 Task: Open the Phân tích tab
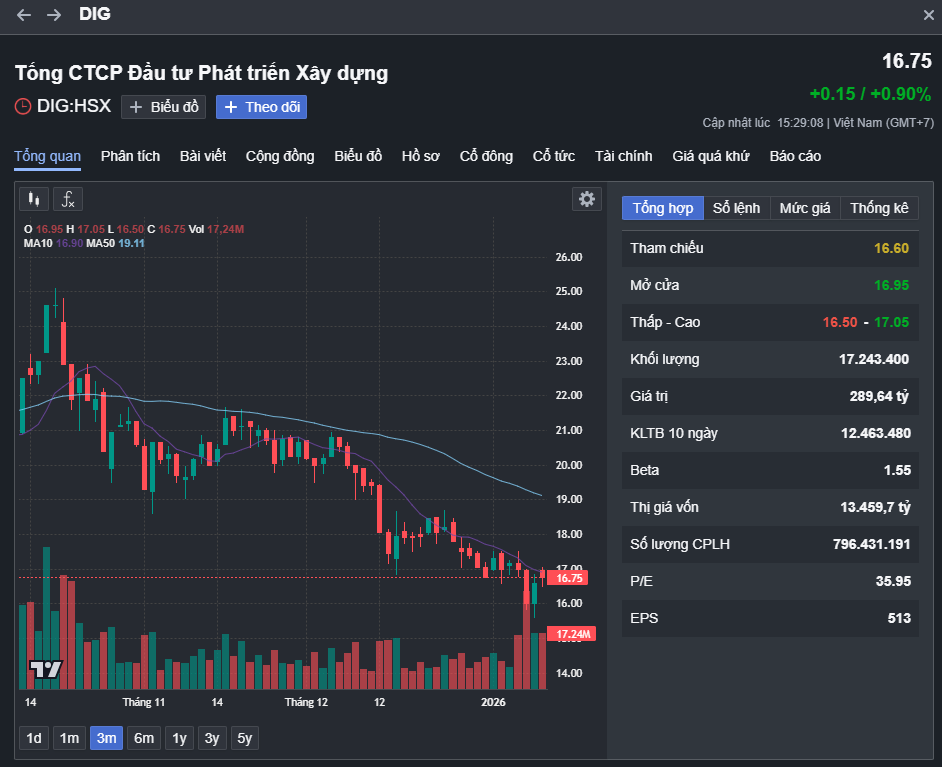tap(130, 156)
